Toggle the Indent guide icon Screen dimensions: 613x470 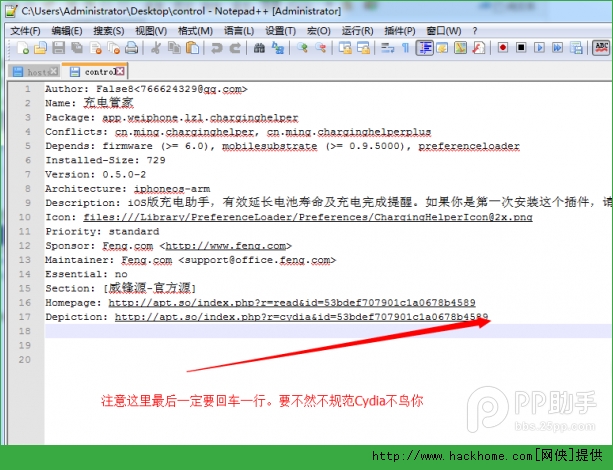(x=424, y=48)
